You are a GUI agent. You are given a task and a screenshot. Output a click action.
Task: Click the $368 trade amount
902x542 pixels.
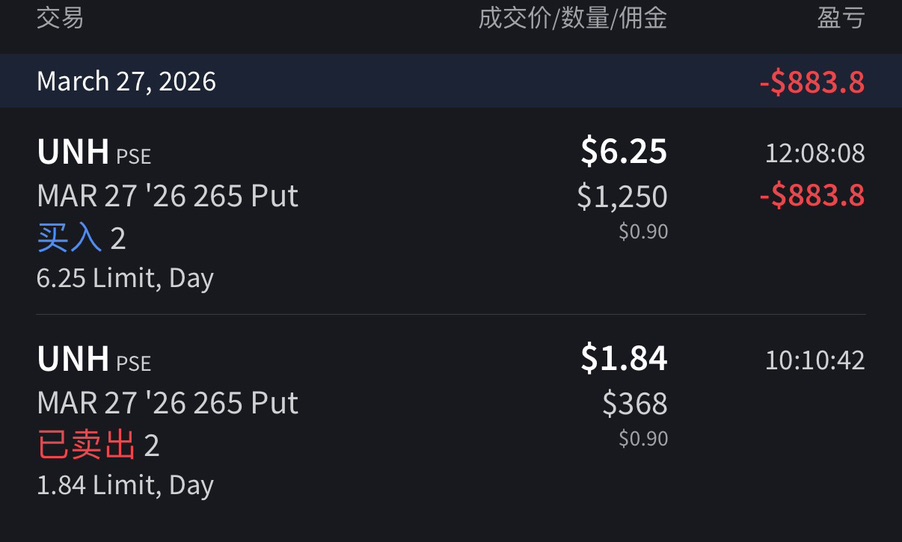(635, 403)
